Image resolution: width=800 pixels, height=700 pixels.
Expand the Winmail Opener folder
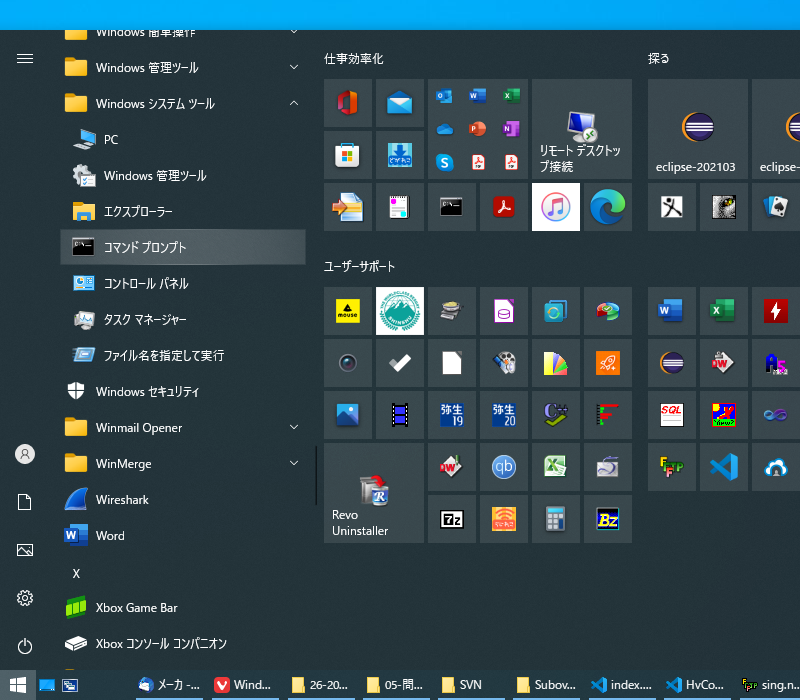click(183, 428)
